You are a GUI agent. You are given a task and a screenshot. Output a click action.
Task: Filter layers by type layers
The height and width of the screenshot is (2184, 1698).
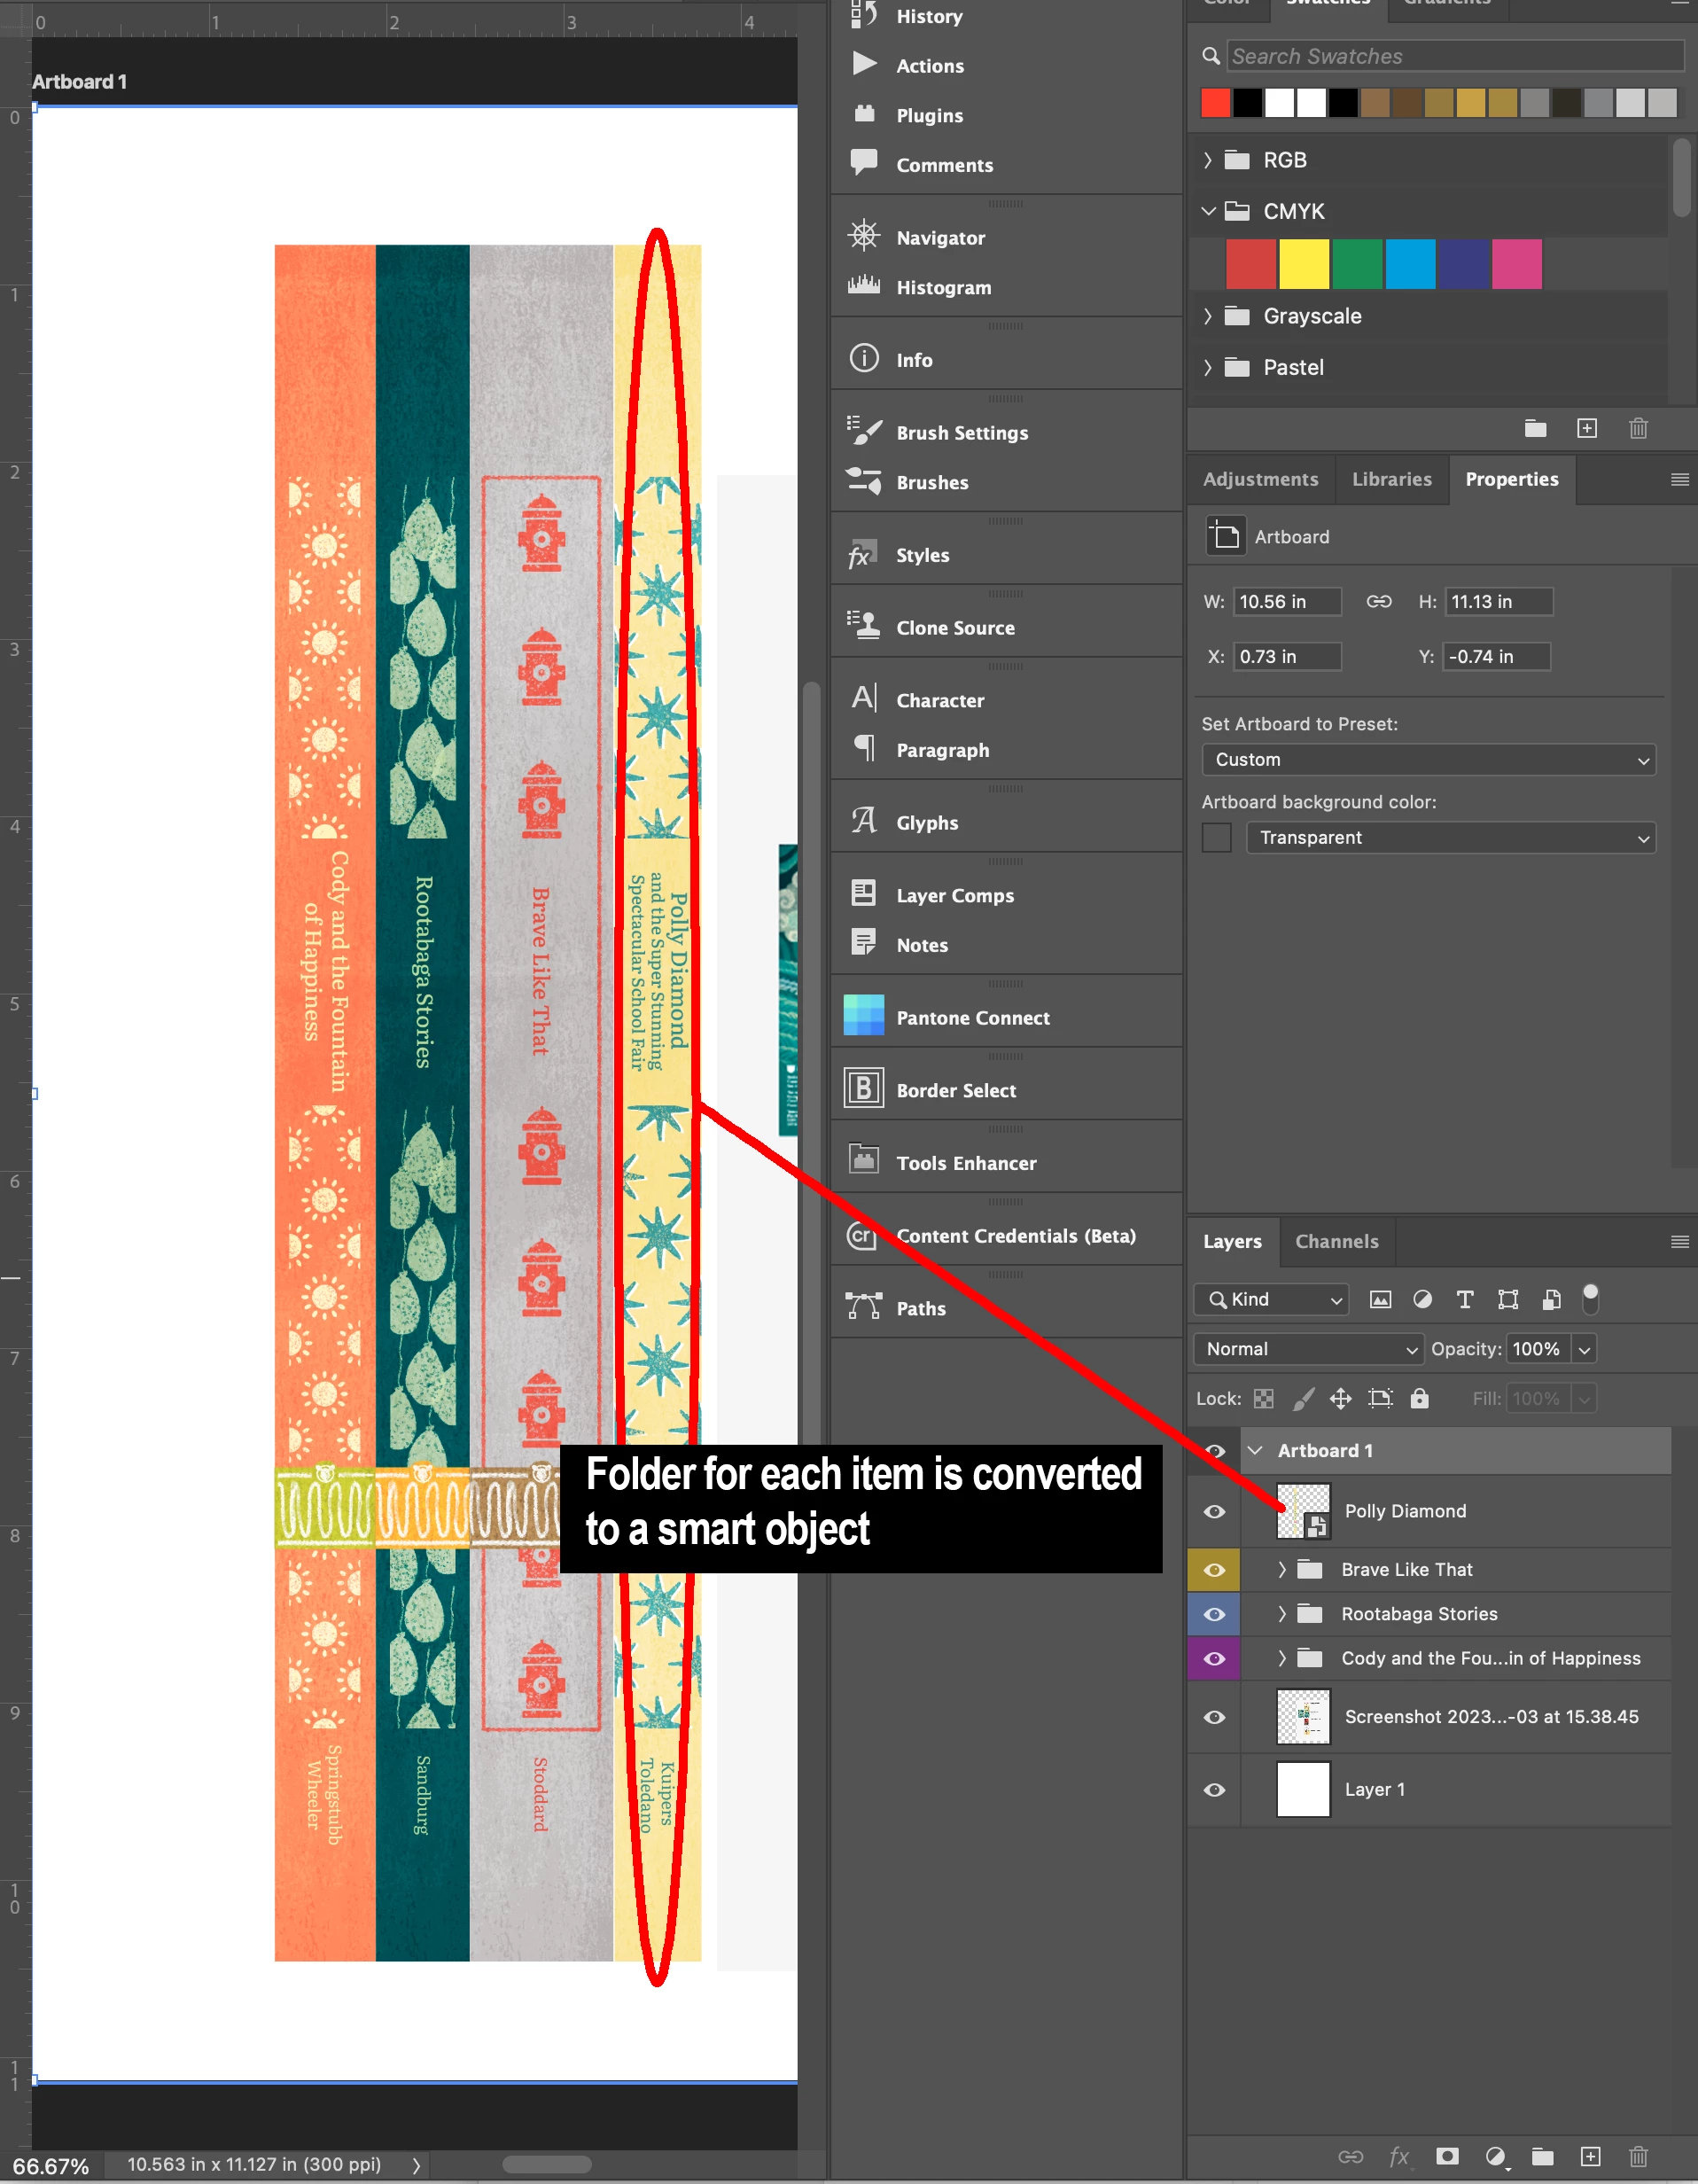point(1465,1300)
